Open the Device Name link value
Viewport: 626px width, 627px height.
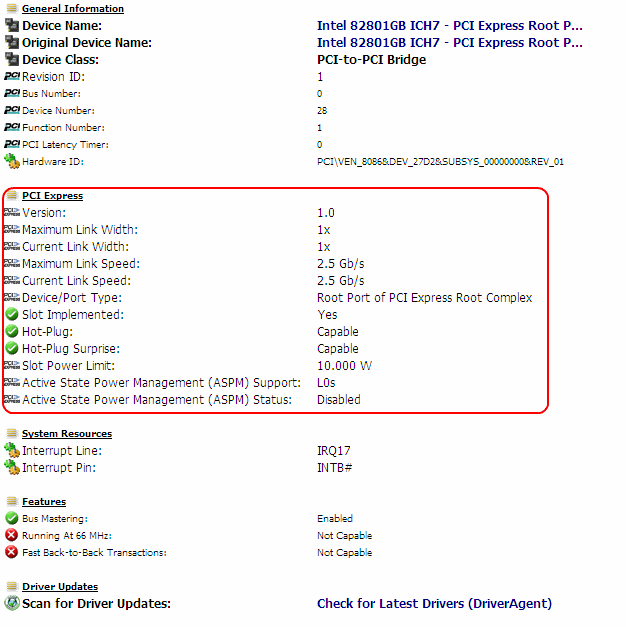[450, 26]
